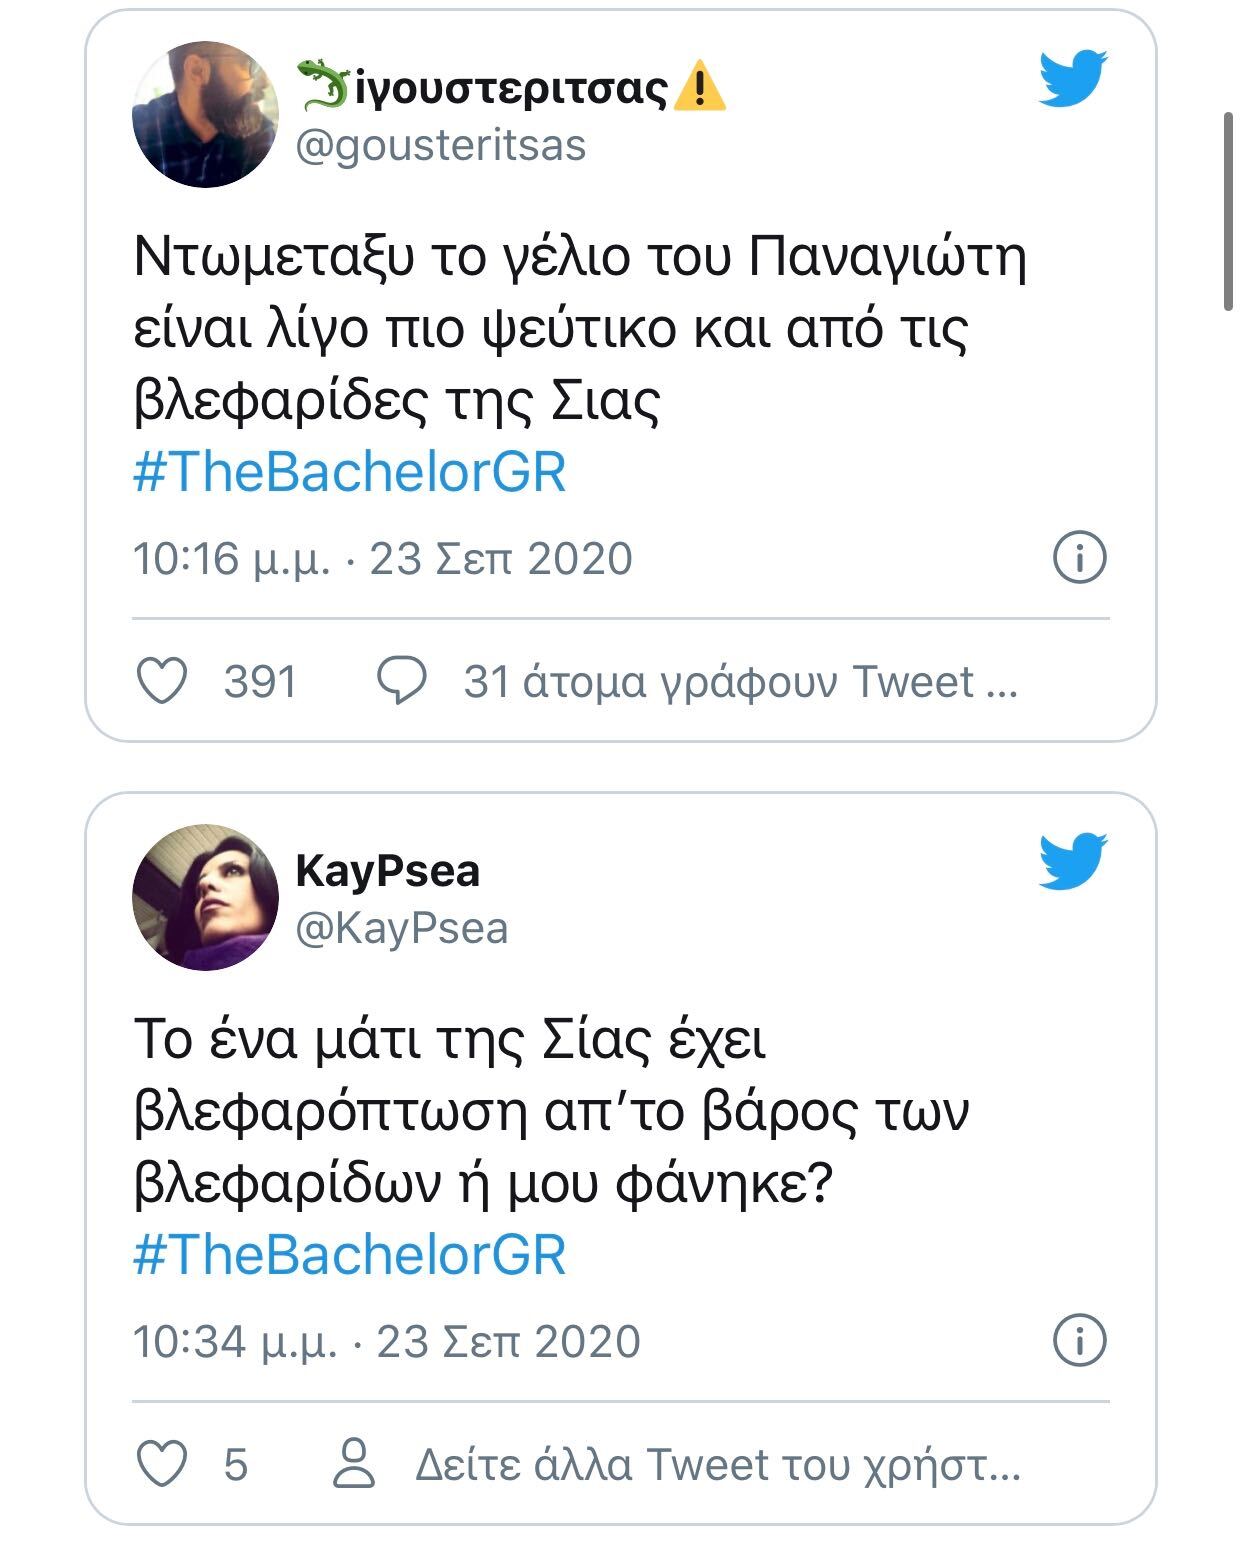This screenshot has width=1242, height=1553.
Task: Like the KayPsea tweet with 5 likes
Action: coord(161,1465)
